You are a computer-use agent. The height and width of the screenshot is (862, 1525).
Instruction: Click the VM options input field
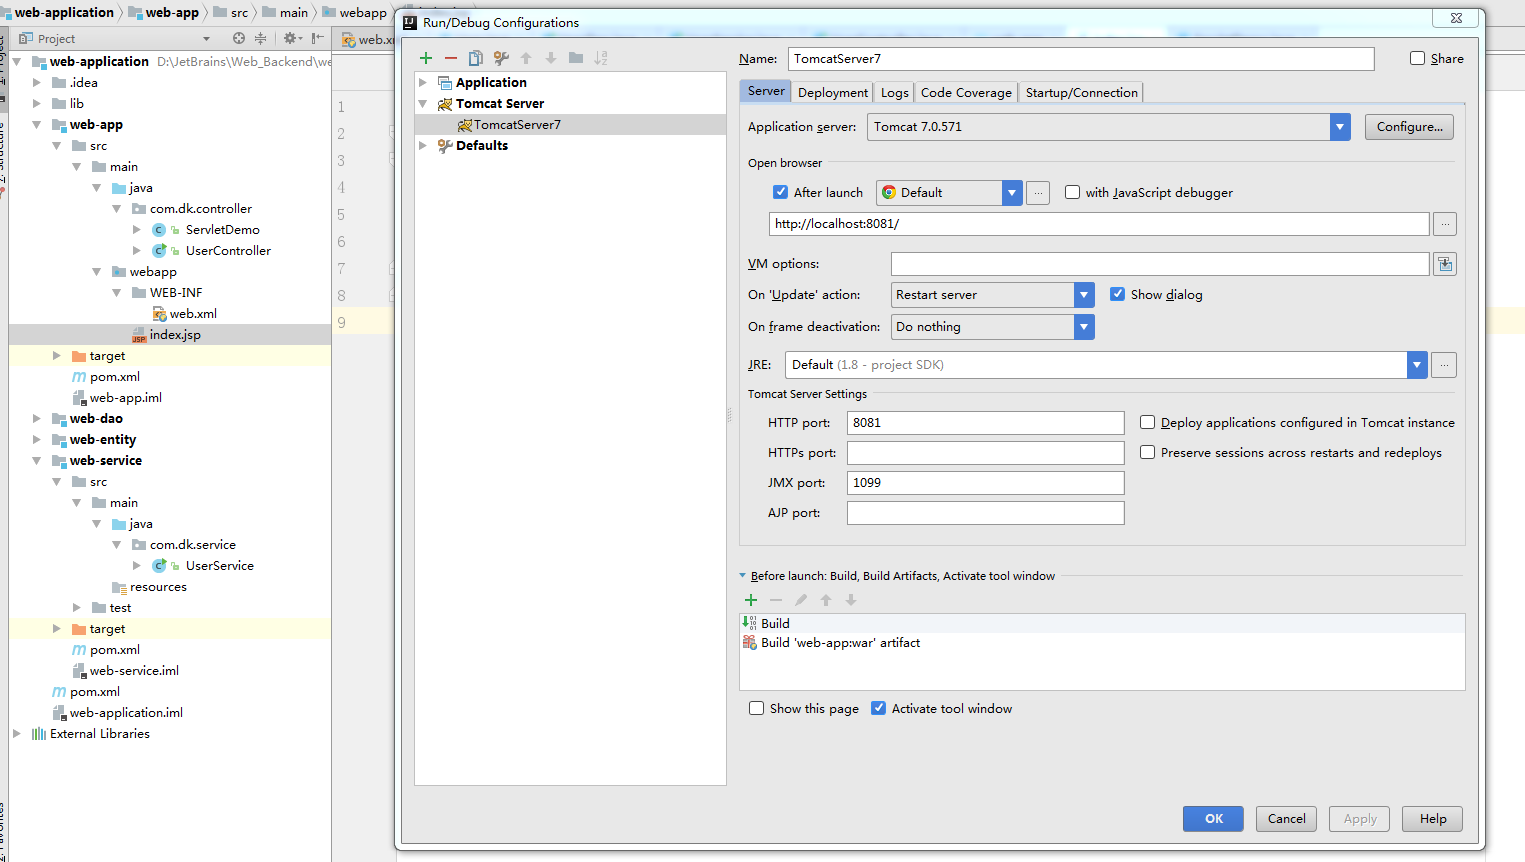pos(1160,264)
